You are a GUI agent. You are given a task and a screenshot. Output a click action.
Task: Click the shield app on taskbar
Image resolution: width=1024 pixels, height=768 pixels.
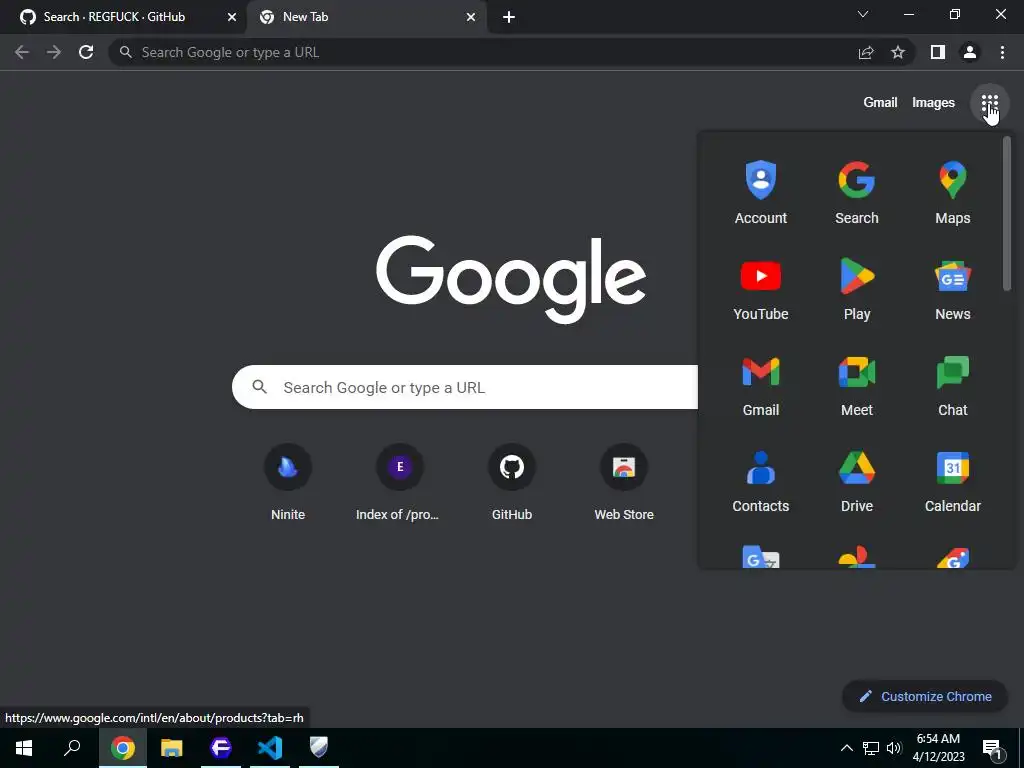(x=319, y=748)
